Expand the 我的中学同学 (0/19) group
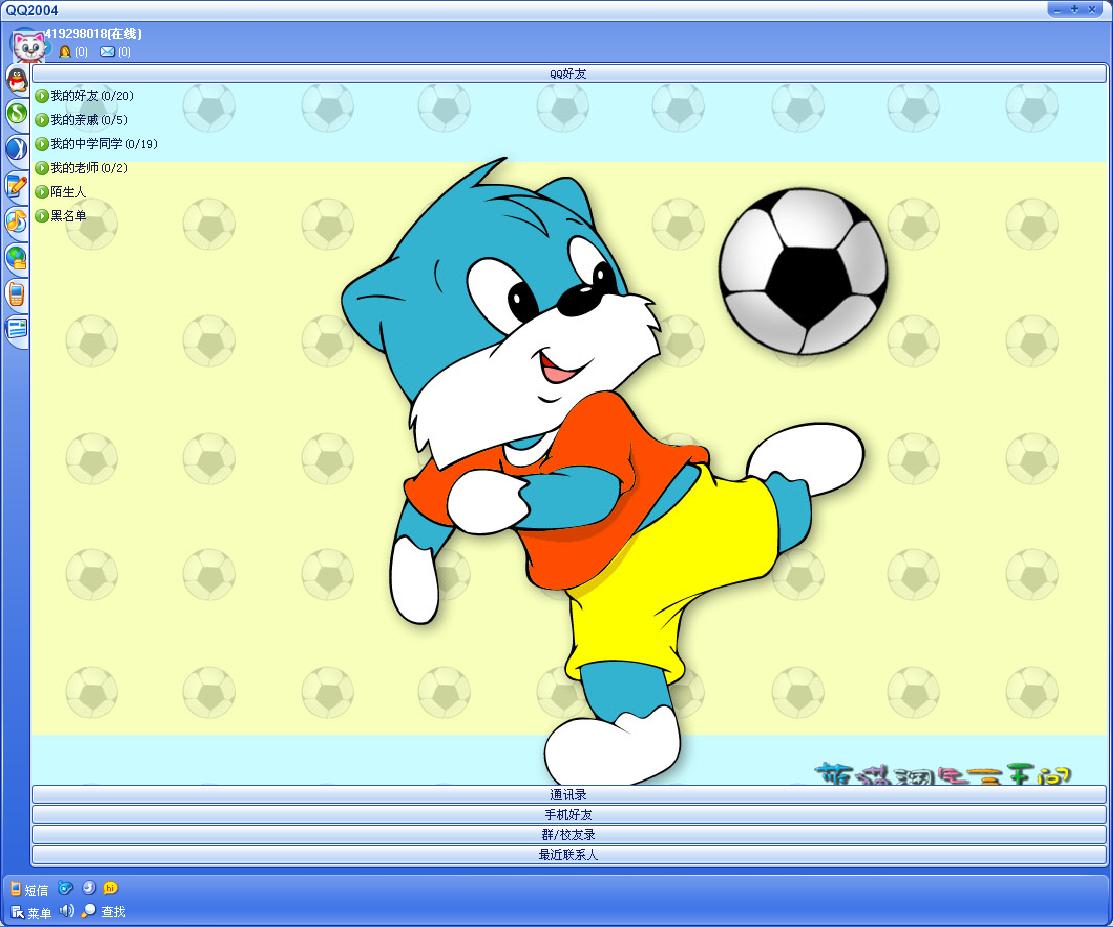 (97, 144)
